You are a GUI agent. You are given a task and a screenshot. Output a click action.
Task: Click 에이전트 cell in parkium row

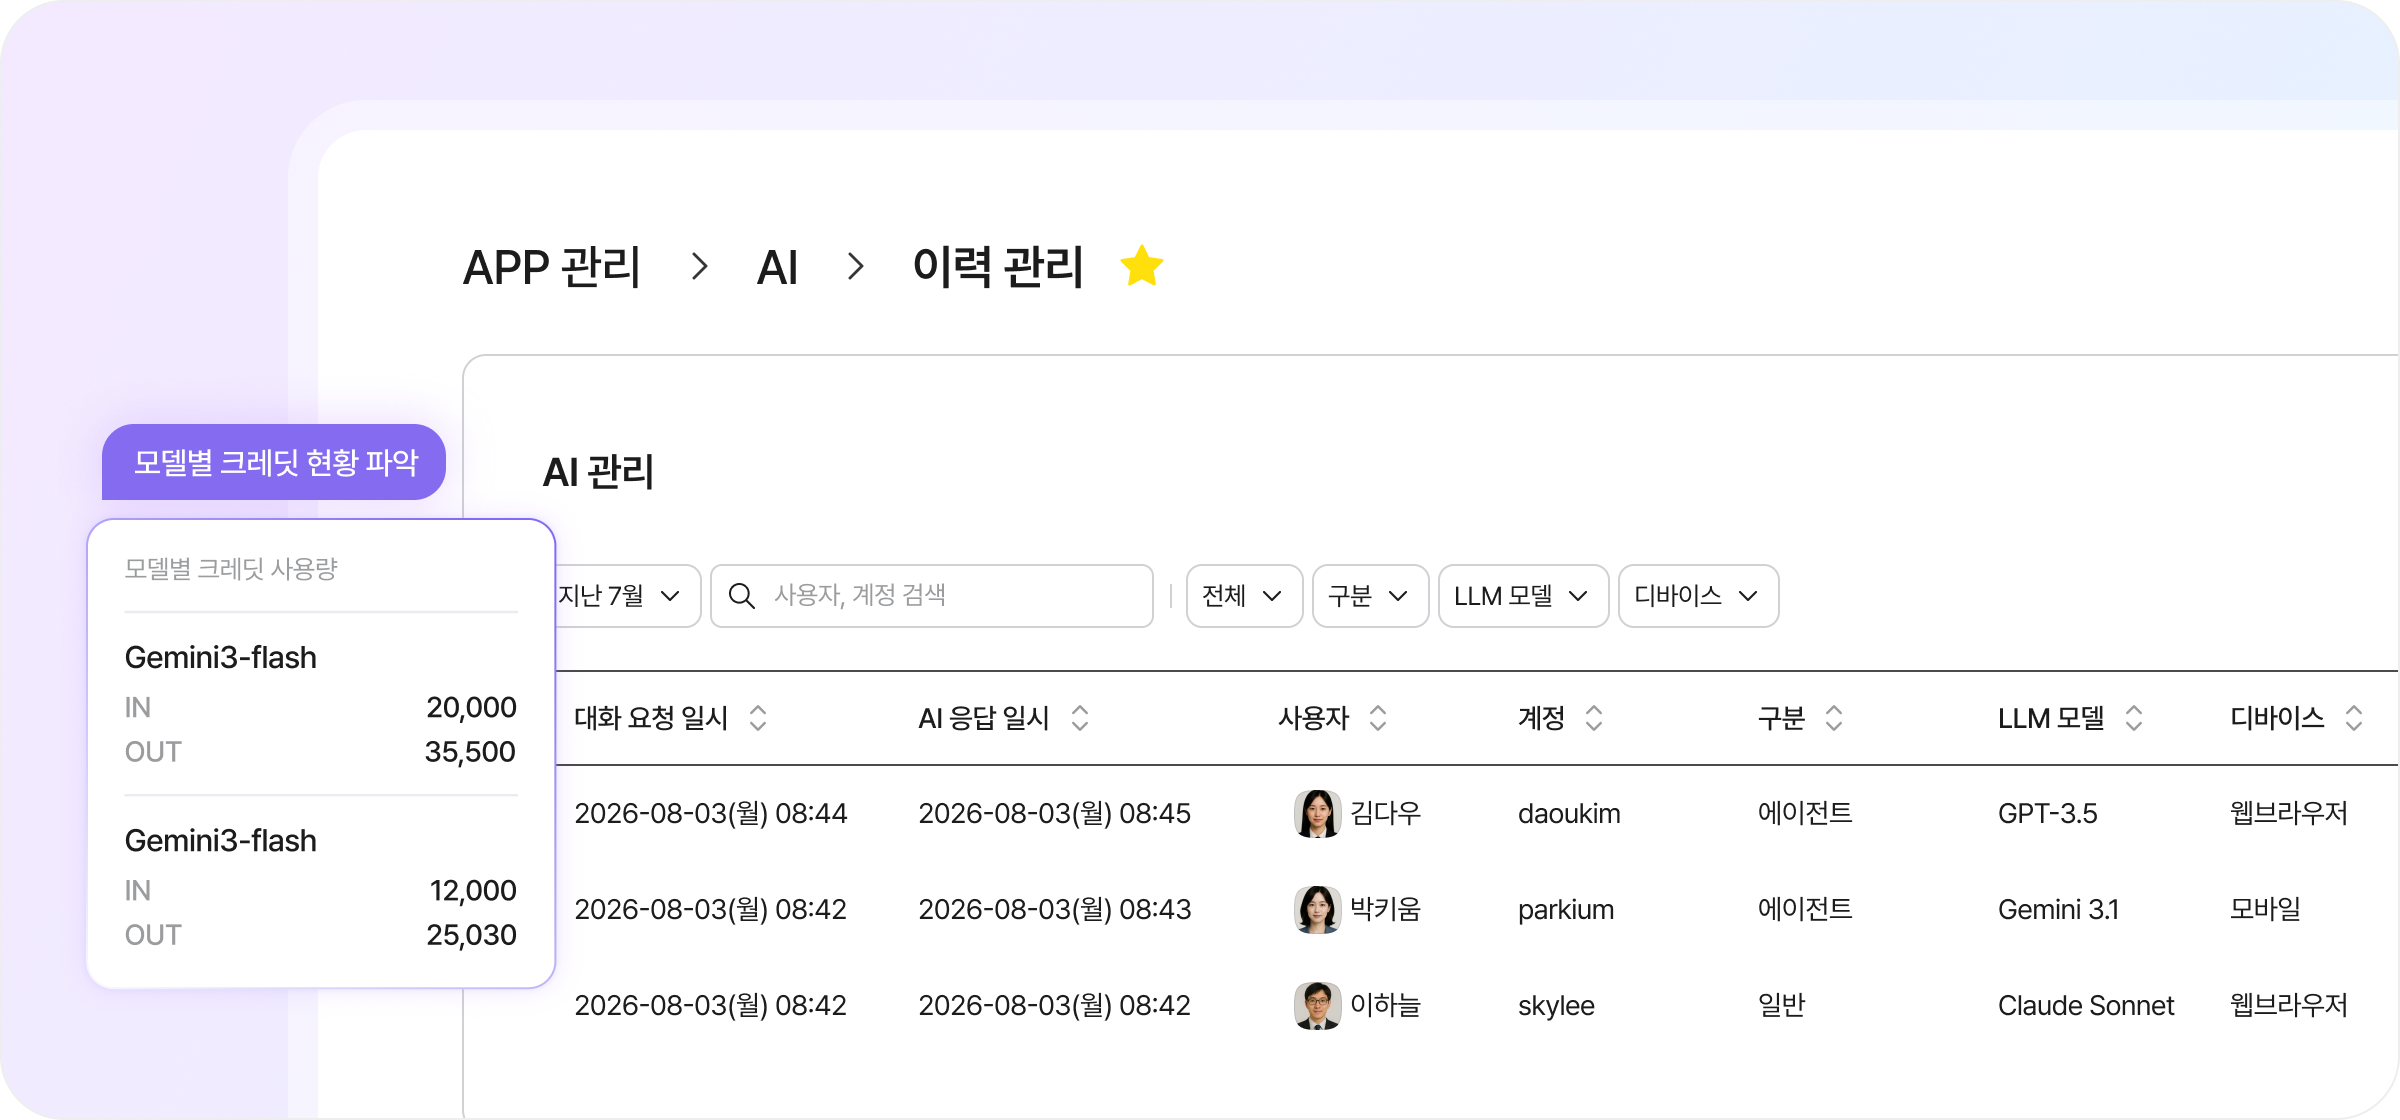pyautogui.click(x=1805, y=909)
